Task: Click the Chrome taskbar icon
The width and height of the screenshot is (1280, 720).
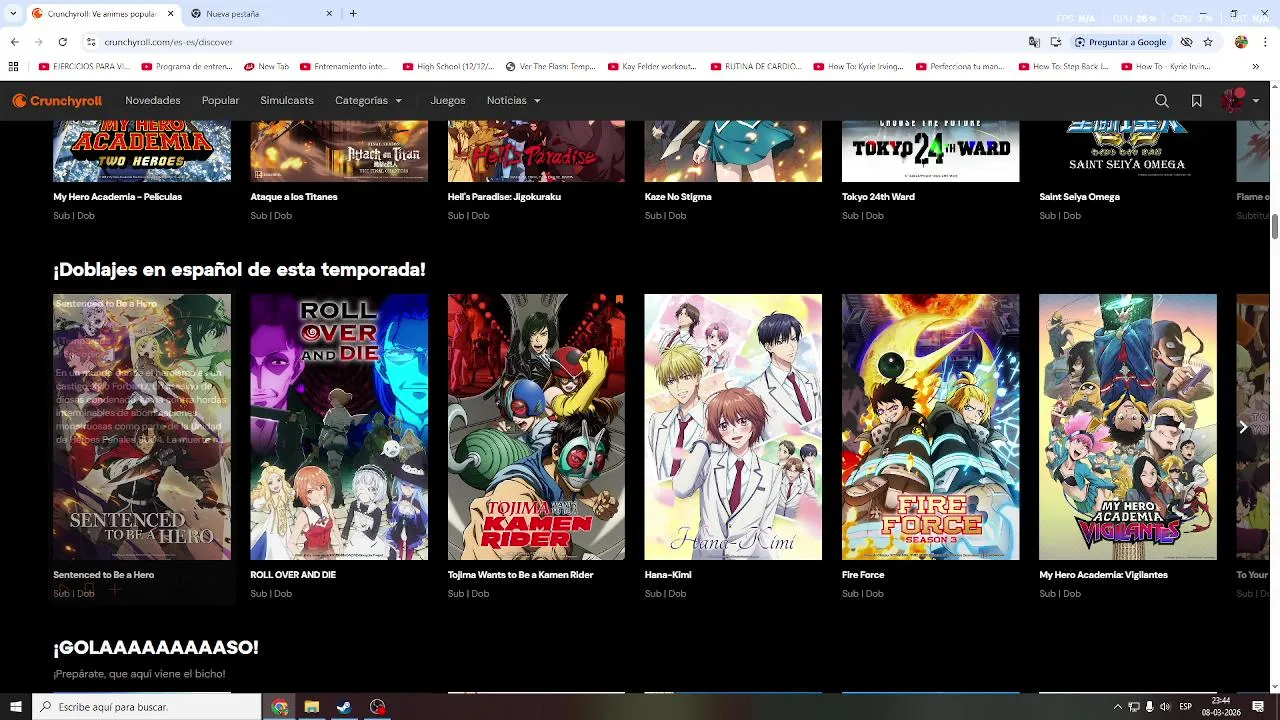Action: pyautogui.click(x=279, y=707)
